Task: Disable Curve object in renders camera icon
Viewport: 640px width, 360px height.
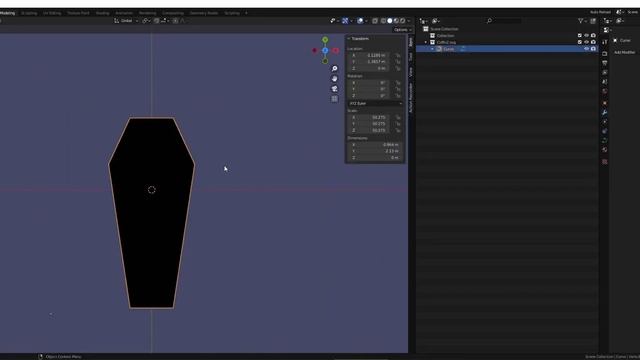Action: [593, 49]
